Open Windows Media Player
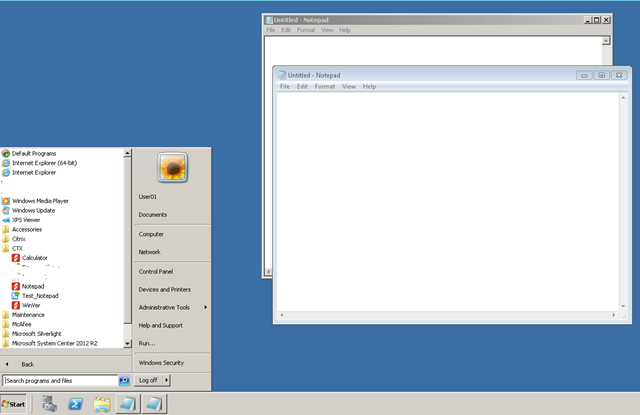 pos(40,200)
